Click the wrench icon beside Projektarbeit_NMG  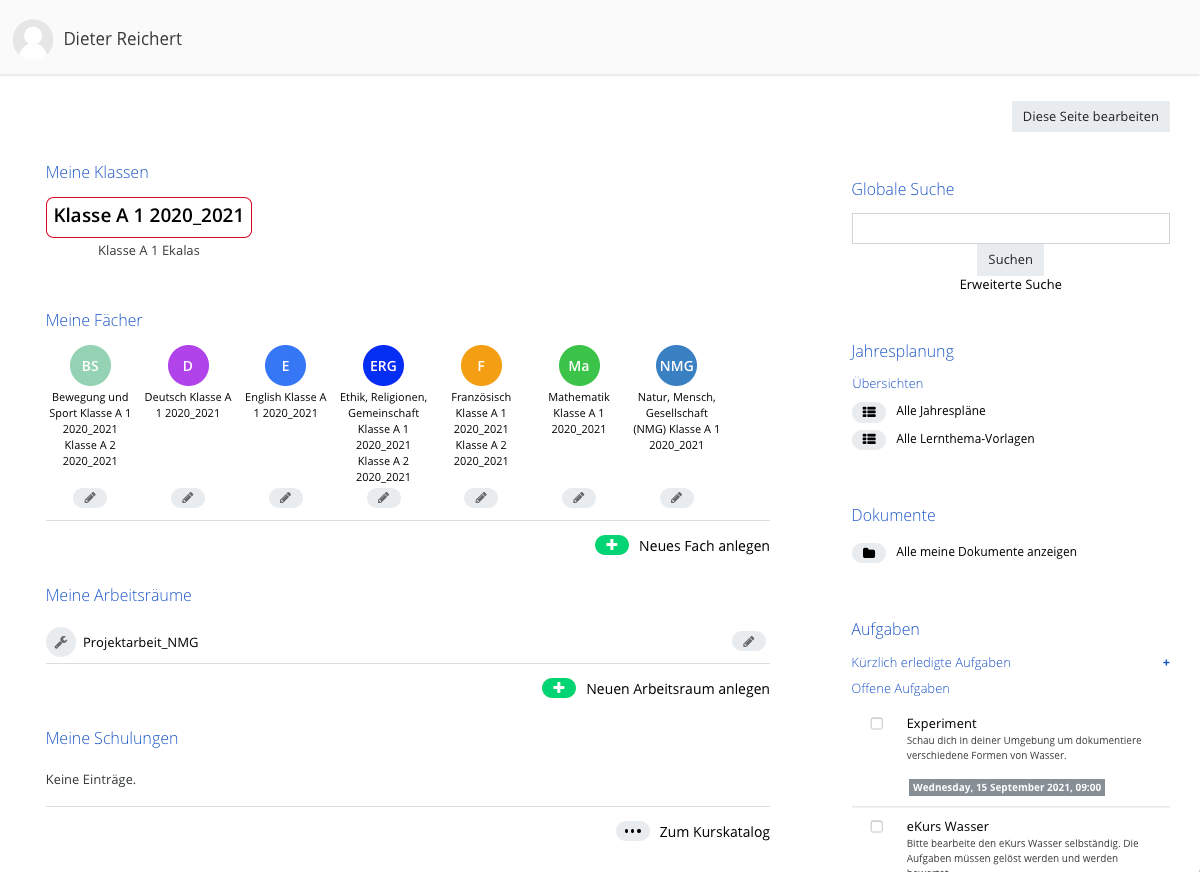pos(61,642)
